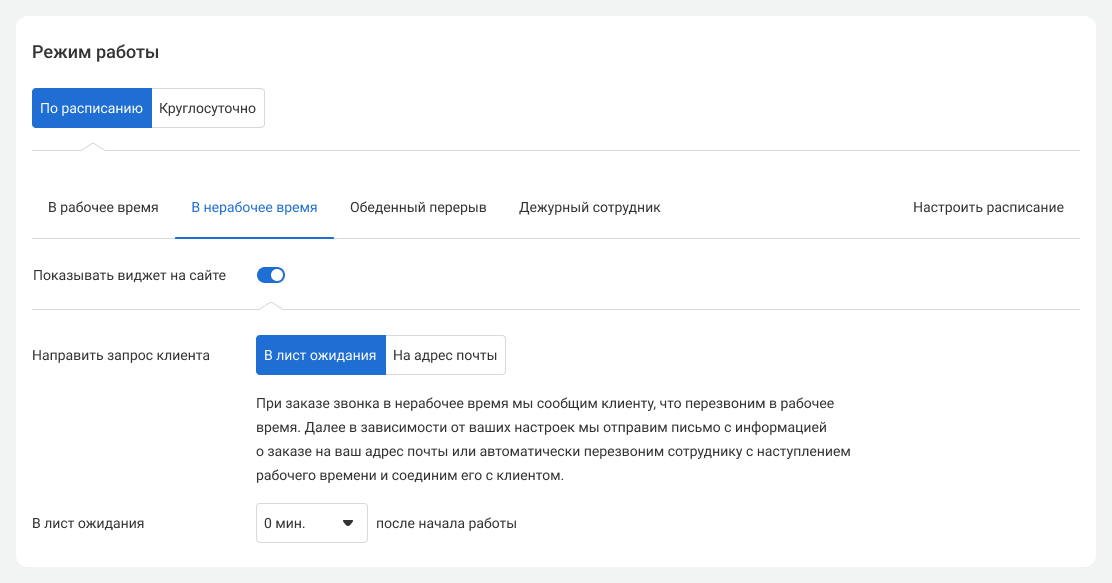Image resolution: width=1112 pixels, height=583 pixels.
Task: Click the Режим работы heading
Action: pyautogui.click(x=96, y=52)
